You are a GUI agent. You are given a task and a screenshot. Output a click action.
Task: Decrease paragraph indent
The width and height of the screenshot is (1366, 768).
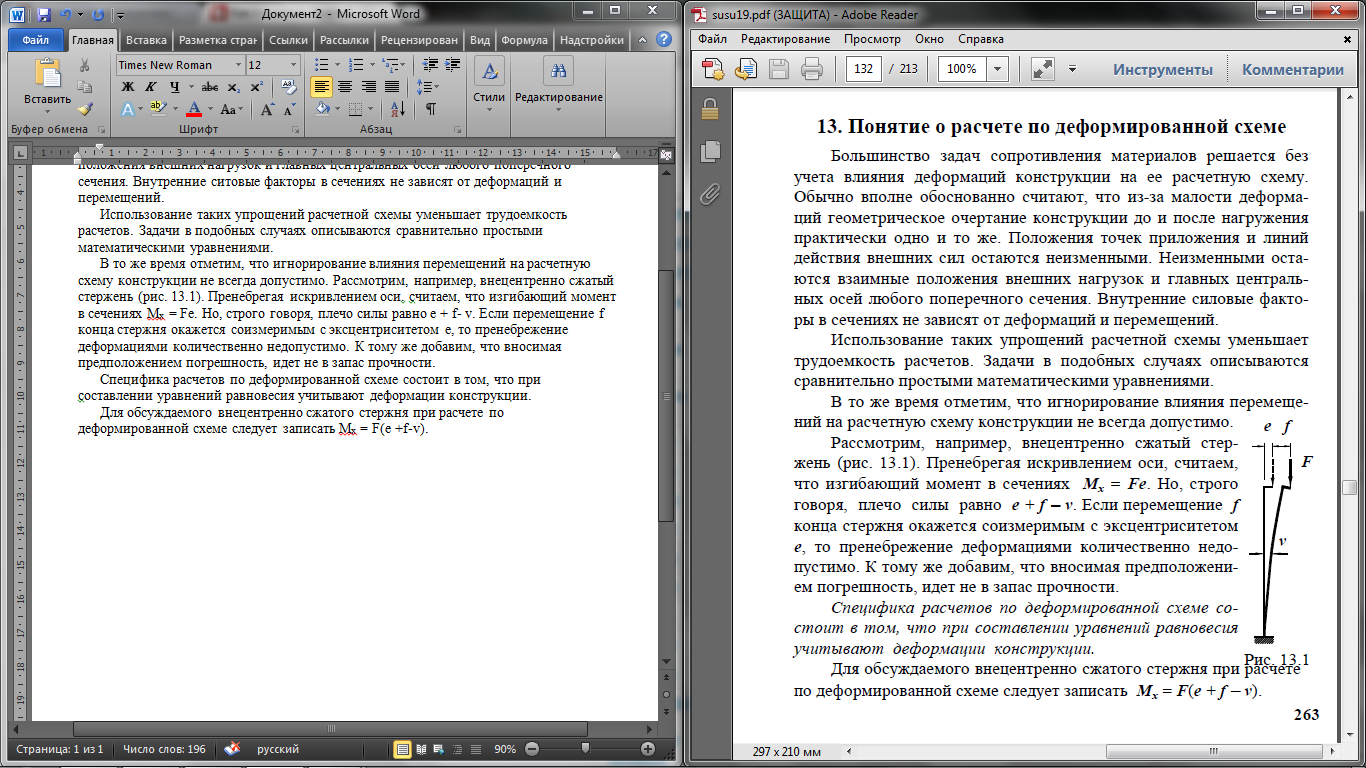coord(430,65)
